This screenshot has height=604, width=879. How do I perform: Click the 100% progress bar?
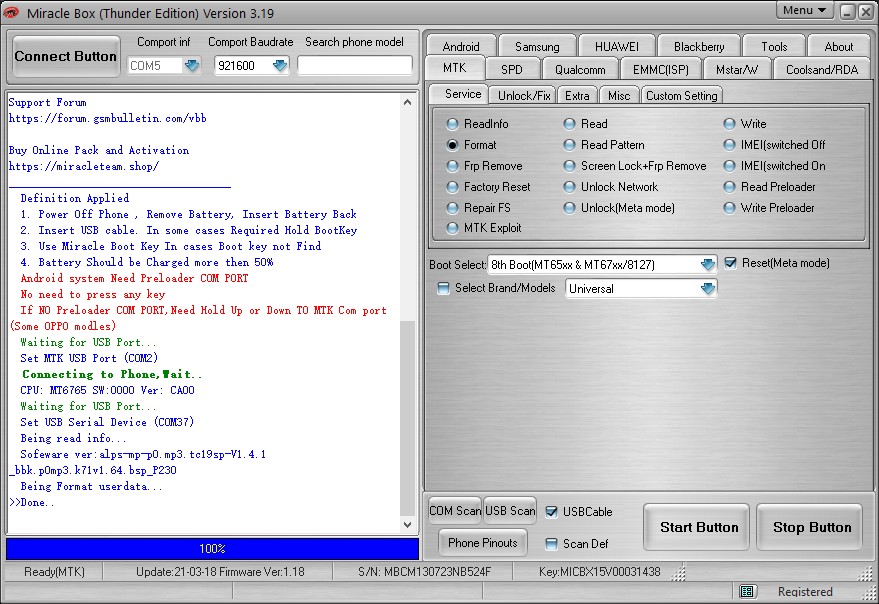[212, 548]
